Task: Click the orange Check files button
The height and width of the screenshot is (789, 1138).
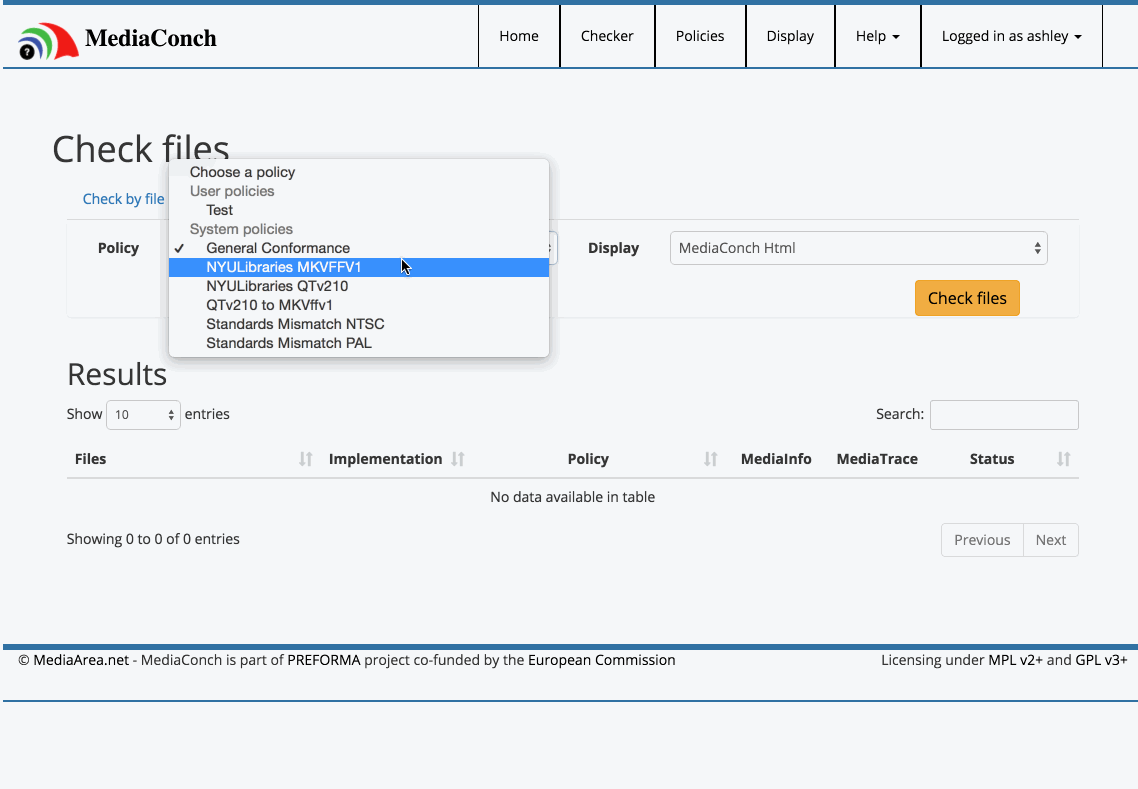Action: [x=967, y=298]
